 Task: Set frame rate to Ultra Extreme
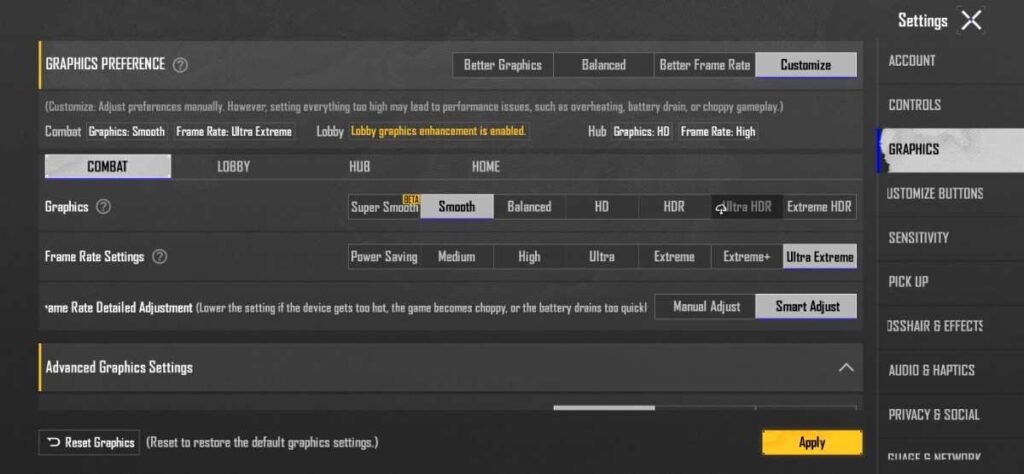point(820,257)
